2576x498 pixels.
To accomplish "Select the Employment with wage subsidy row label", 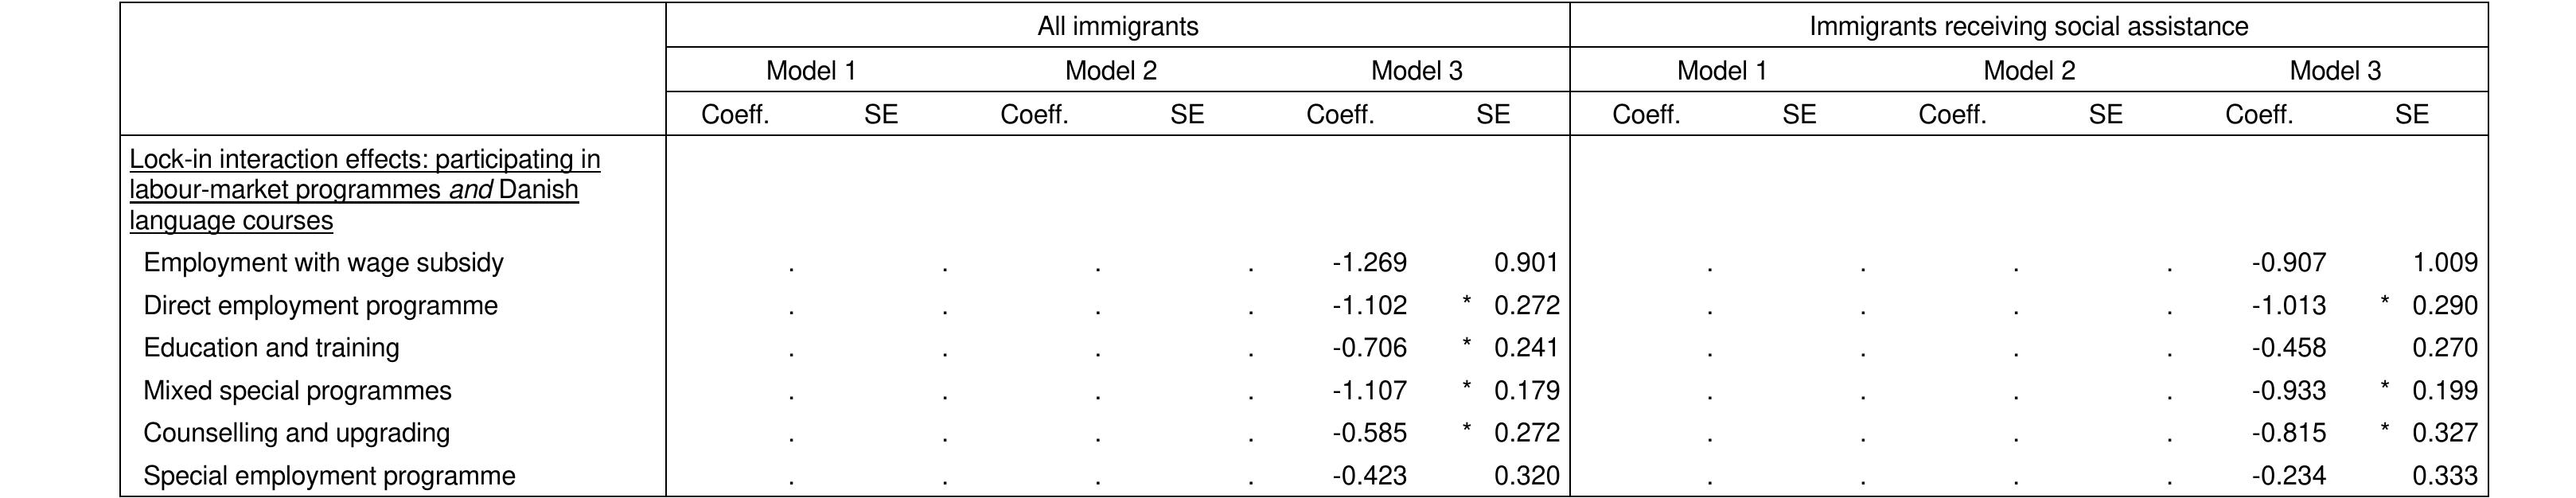I will pyautogui.click(x=323, y=263).
